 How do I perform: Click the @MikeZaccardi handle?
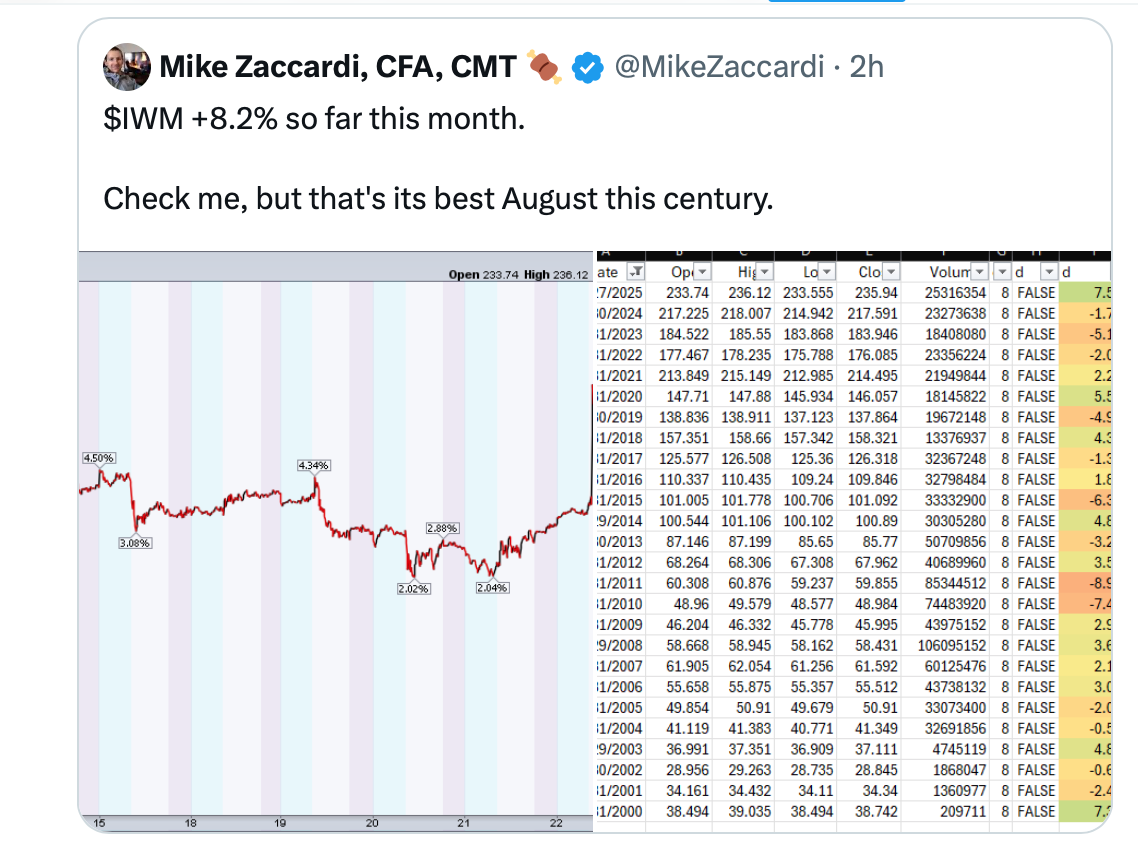click(719, 67)
